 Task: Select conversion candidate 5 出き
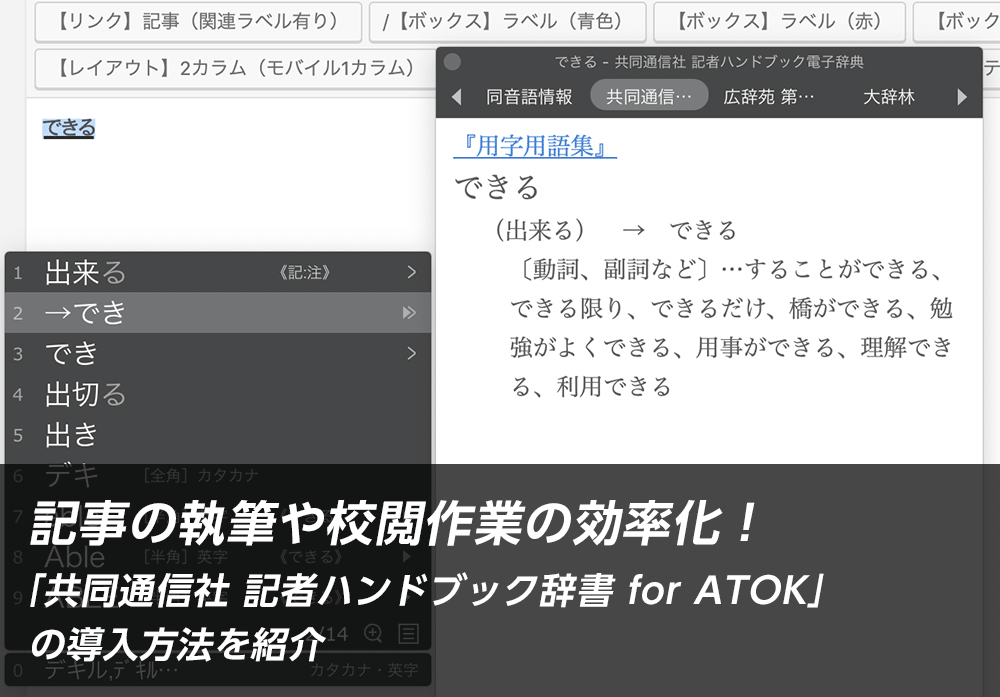tap(218, 435)
